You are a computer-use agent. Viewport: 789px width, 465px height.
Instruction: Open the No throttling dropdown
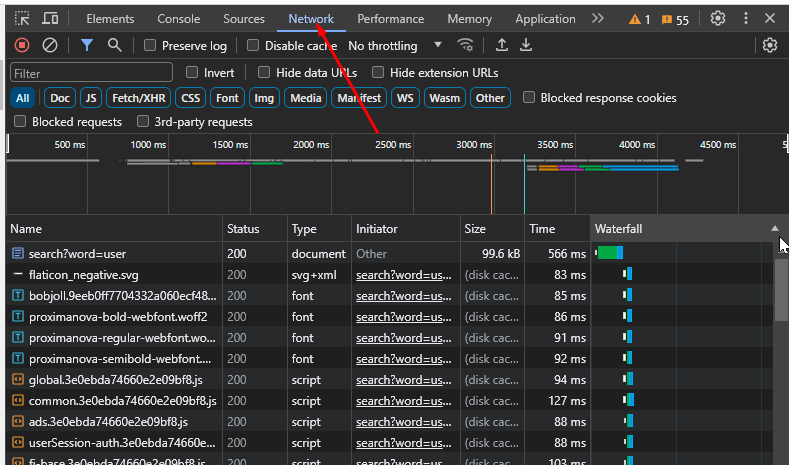395,46
